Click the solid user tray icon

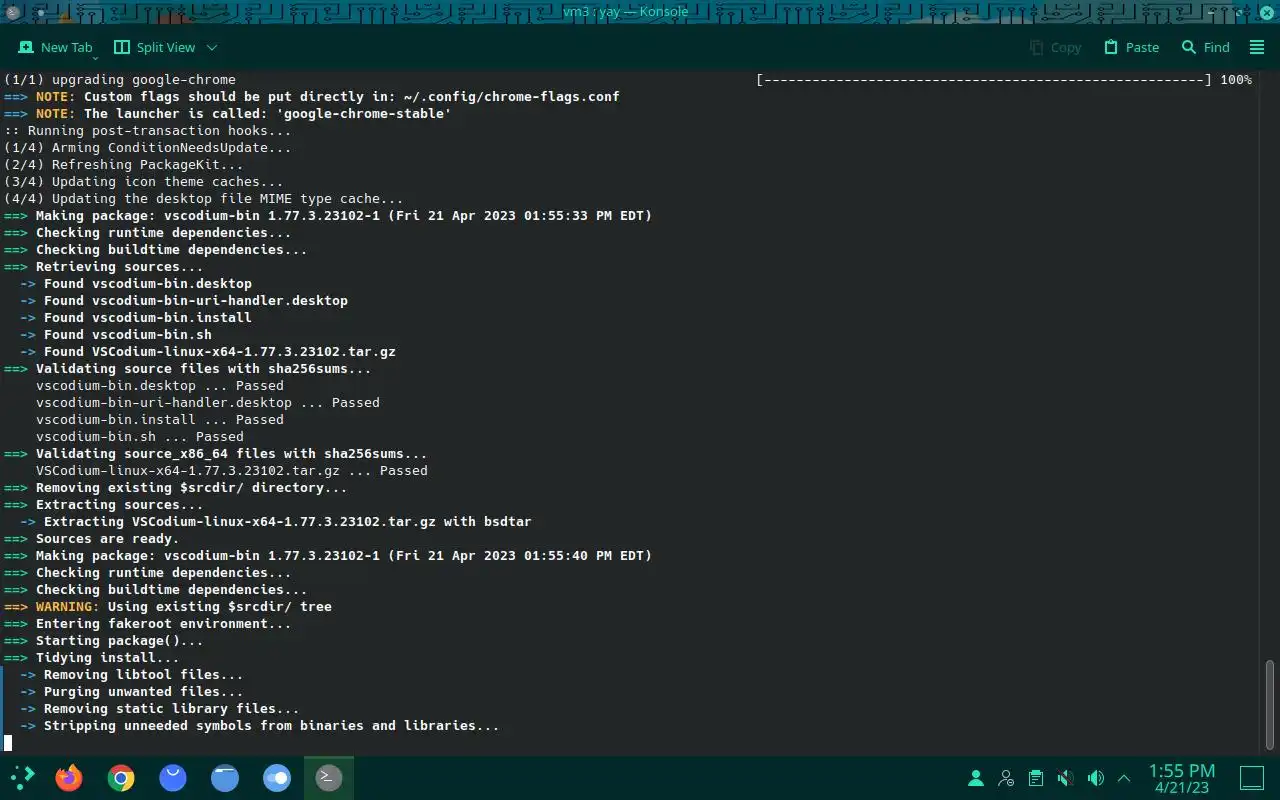(x=975, y=778)
